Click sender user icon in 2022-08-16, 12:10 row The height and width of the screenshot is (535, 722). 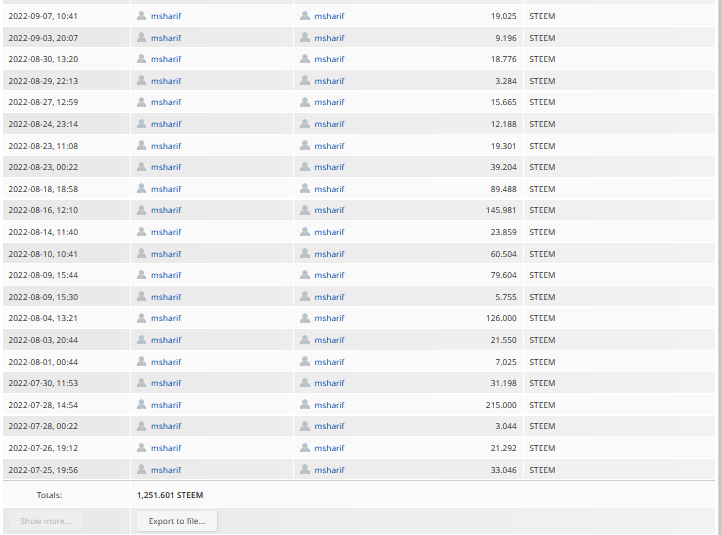[x=141, y=209]
